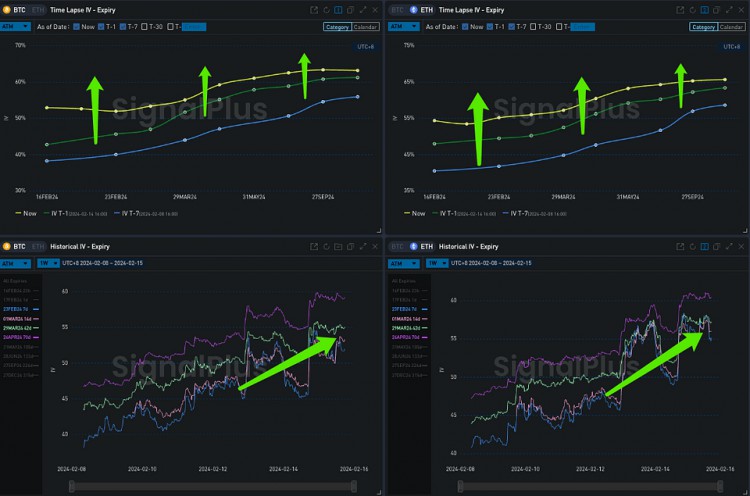Image resolution: width=750 pixels, height=496 pixels.
Task: Switch to Calendar view in ETH Time Lapse panel
Action: click(x=731, y=27)
